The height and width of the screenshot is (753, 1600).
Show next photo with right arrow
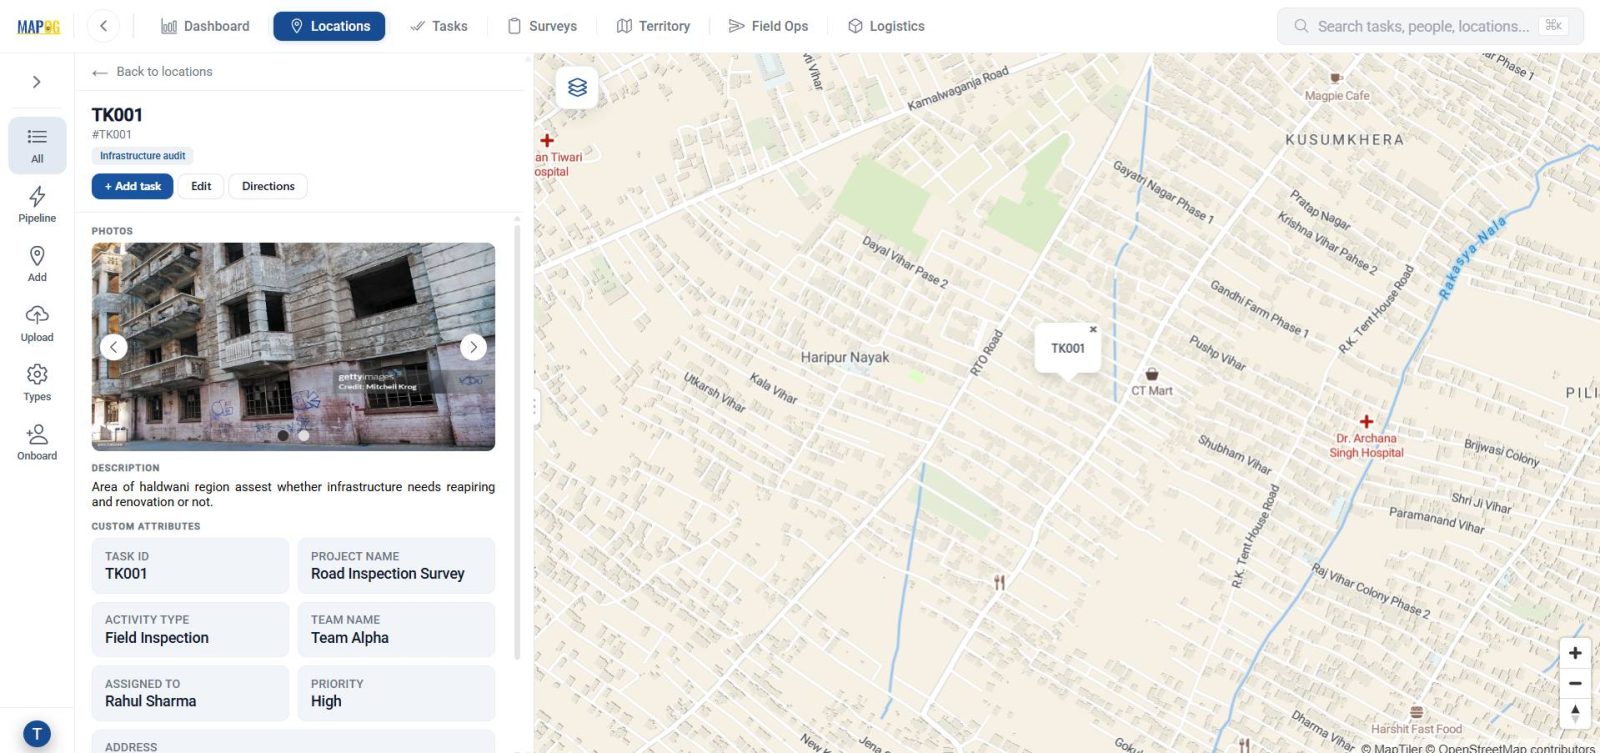473,347
